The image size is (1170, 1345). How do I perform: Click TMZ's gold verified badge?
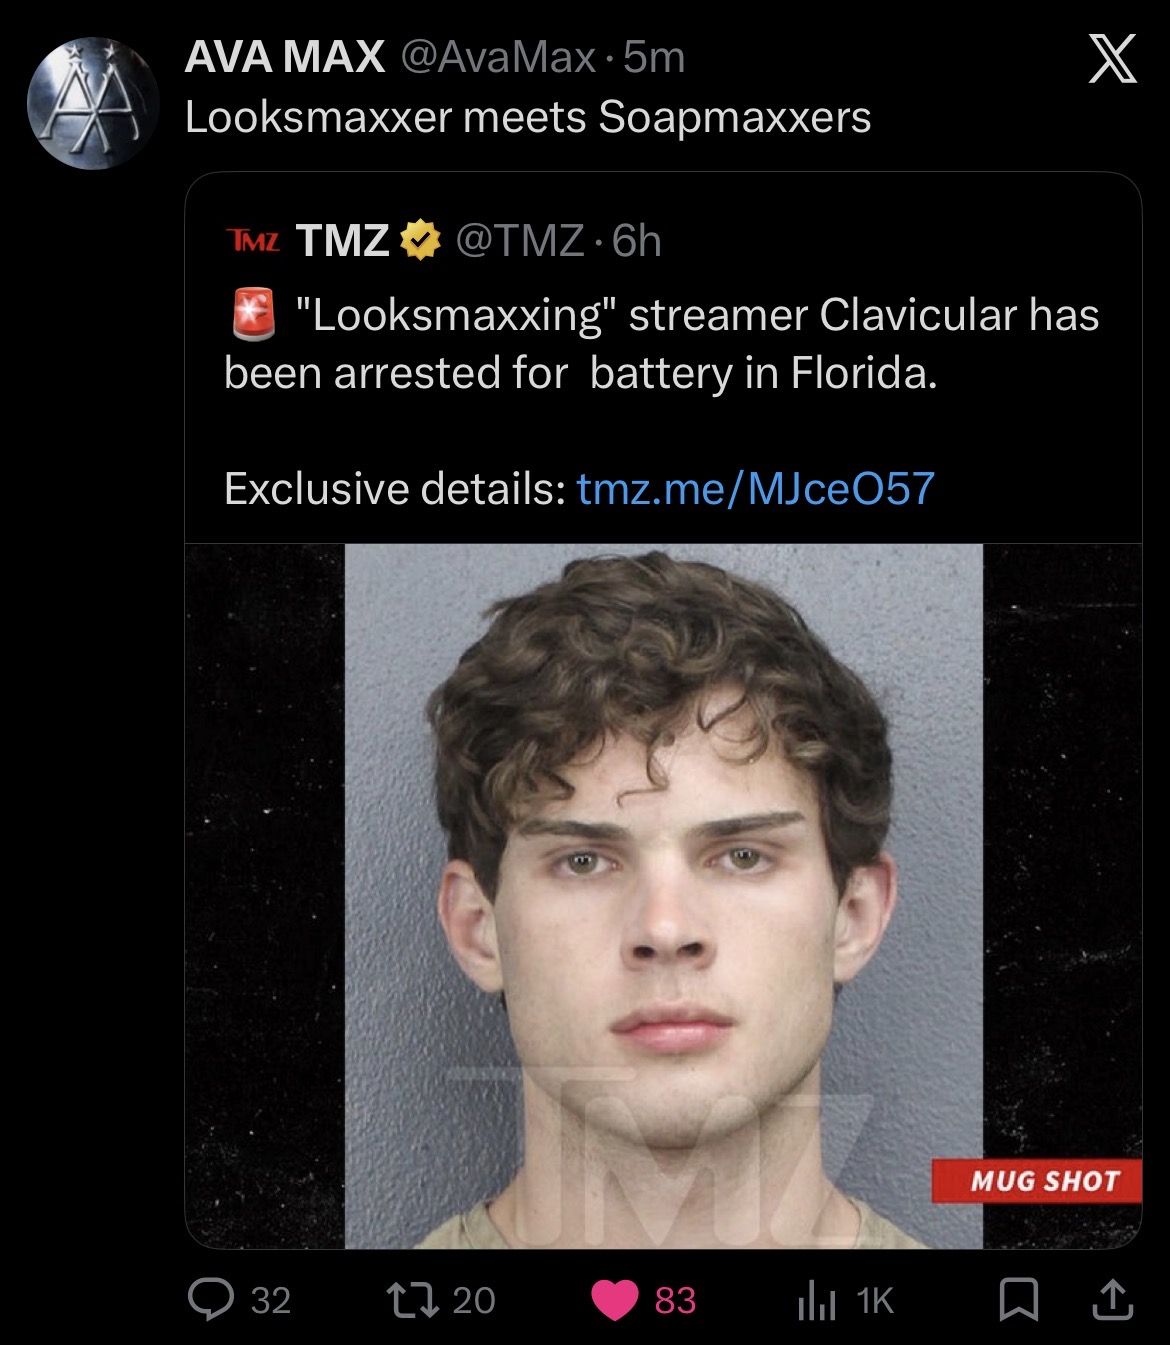[421, 241]
